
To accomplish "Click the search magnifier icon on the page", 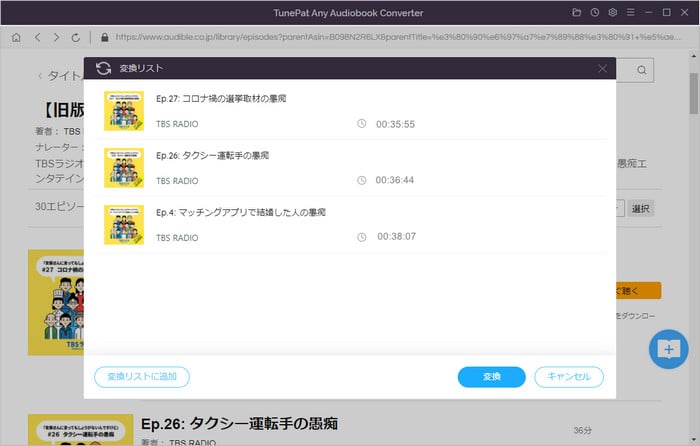I will coord(642,70).
